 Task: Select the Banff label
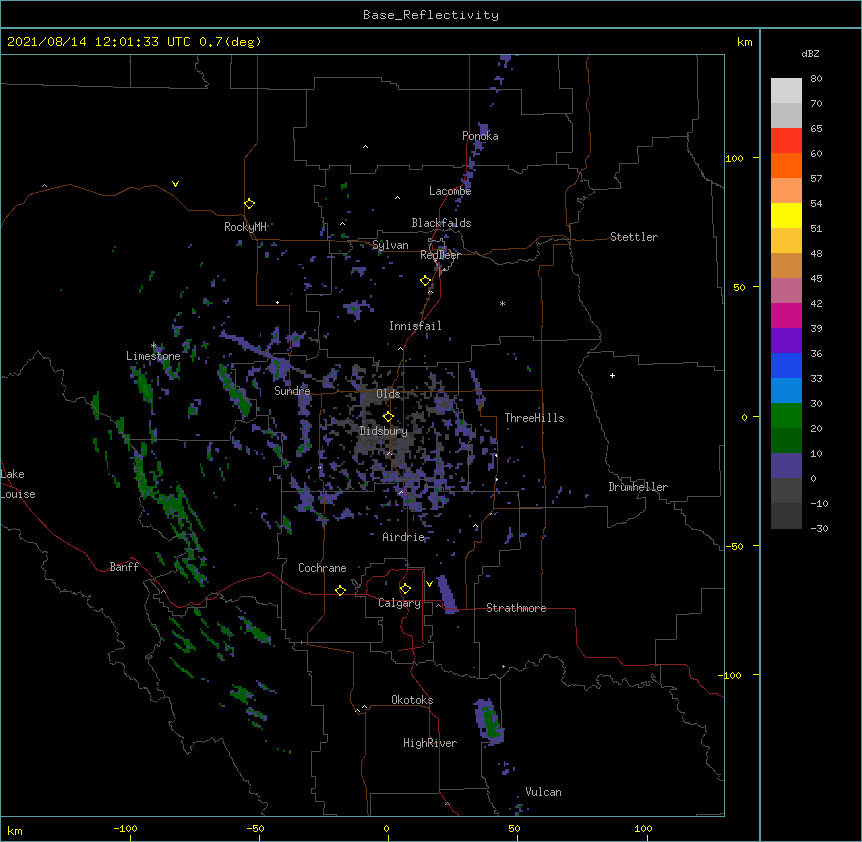(x=124, y=567)
